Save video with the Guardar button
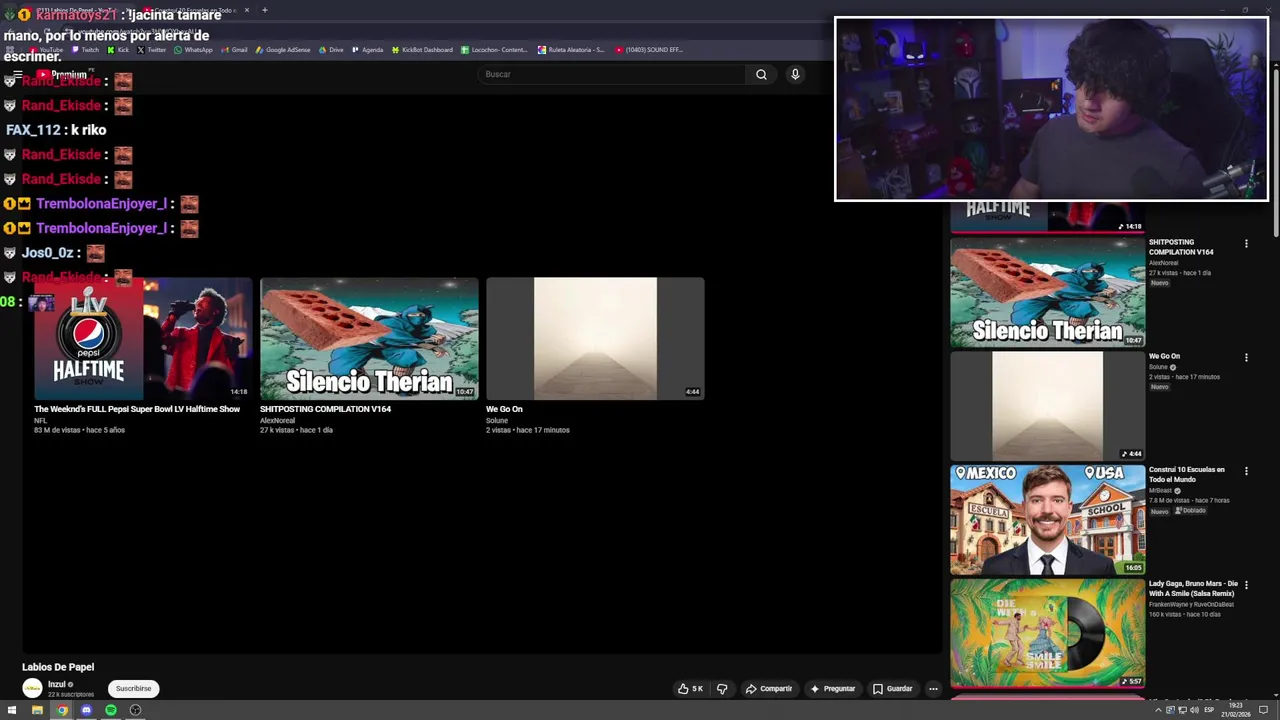 point(892,688)
